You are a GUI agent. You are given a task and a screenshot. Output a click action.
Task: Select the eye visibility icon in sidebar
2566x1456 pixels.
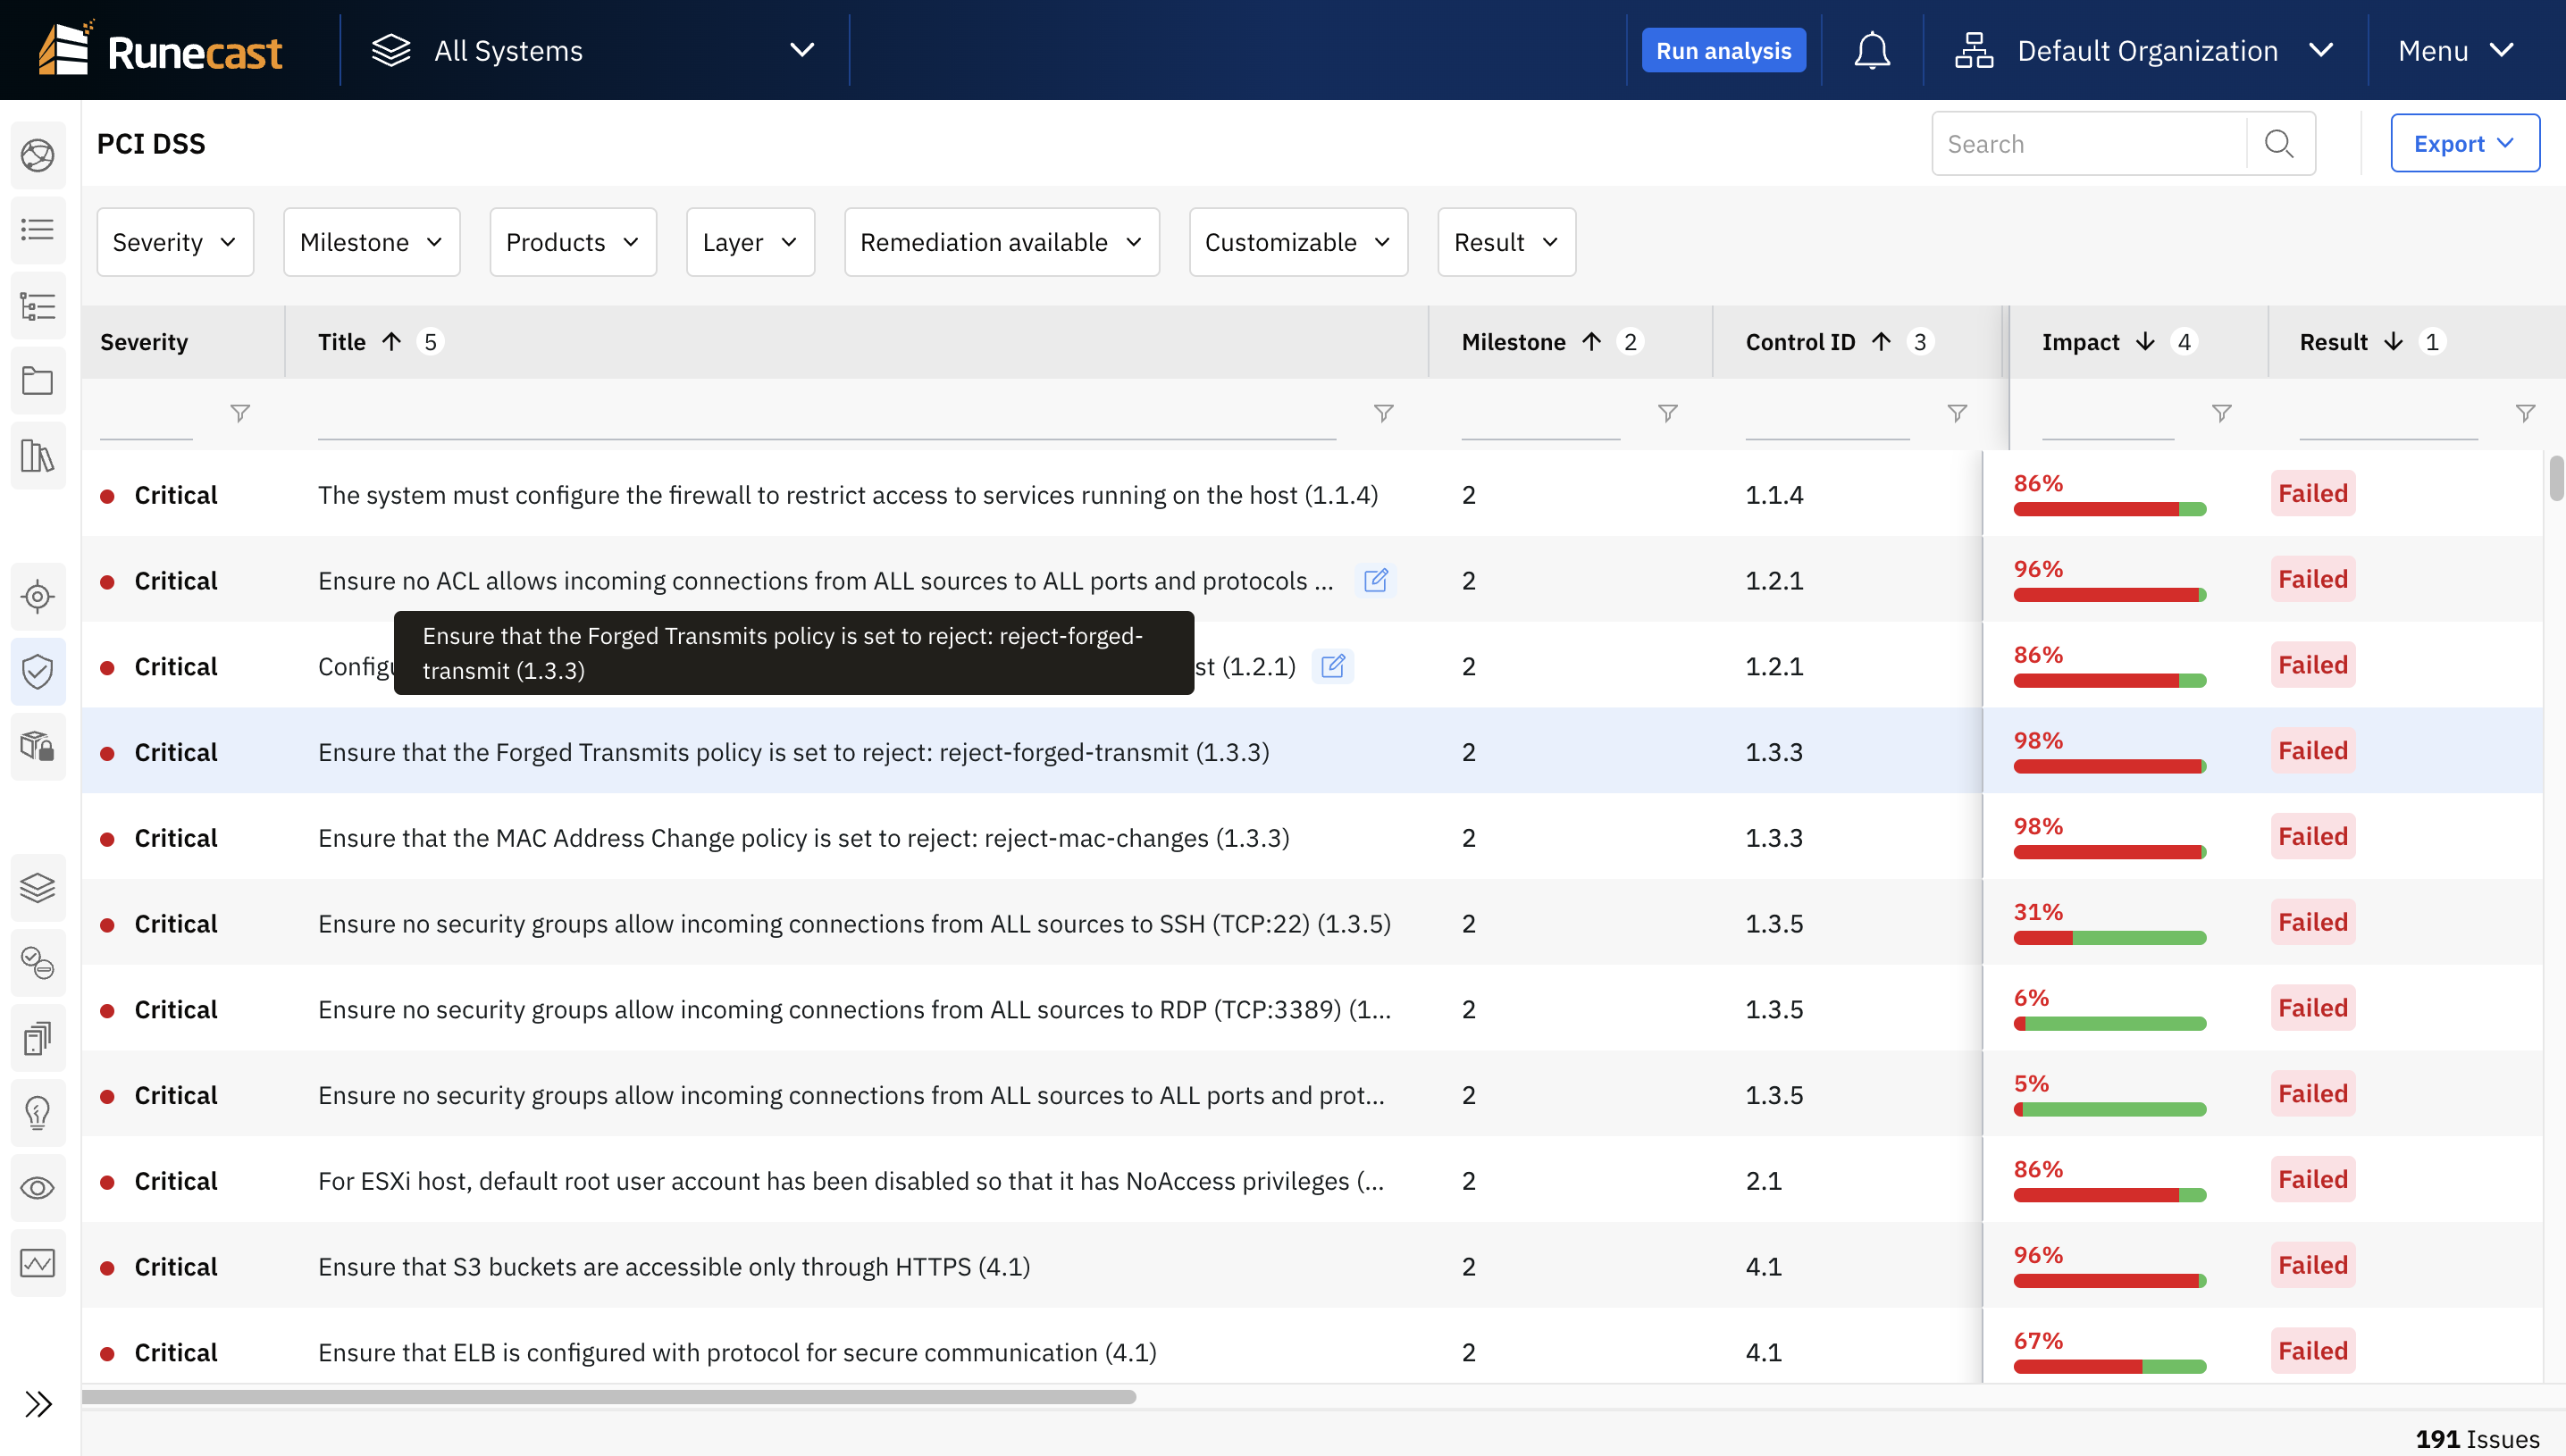point(38,1186)
